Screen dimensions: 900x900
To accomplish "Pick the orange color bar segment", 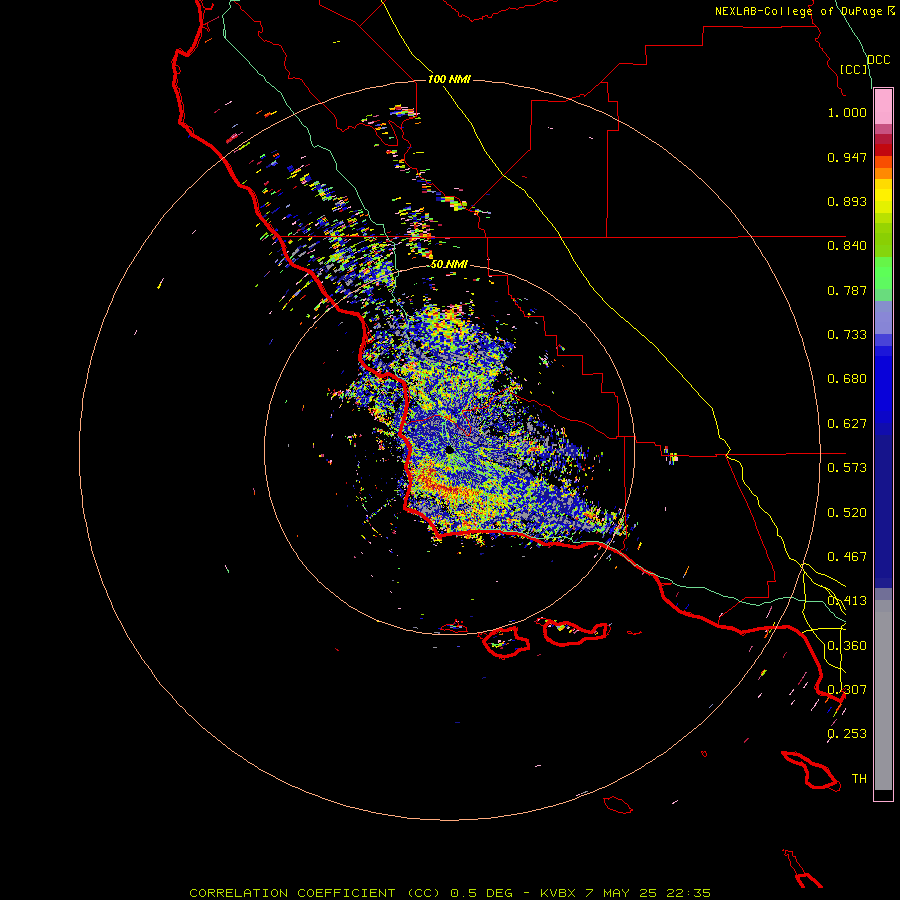I will pos(883,173).
